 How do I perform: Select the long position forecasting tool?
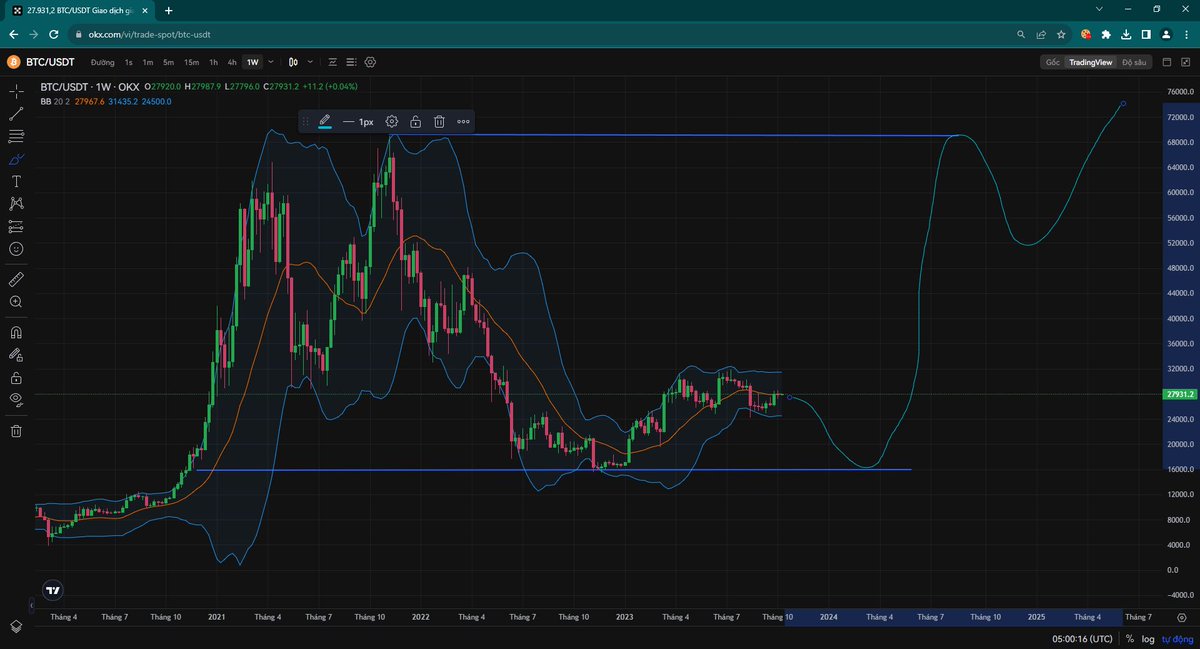pos(16,226)
